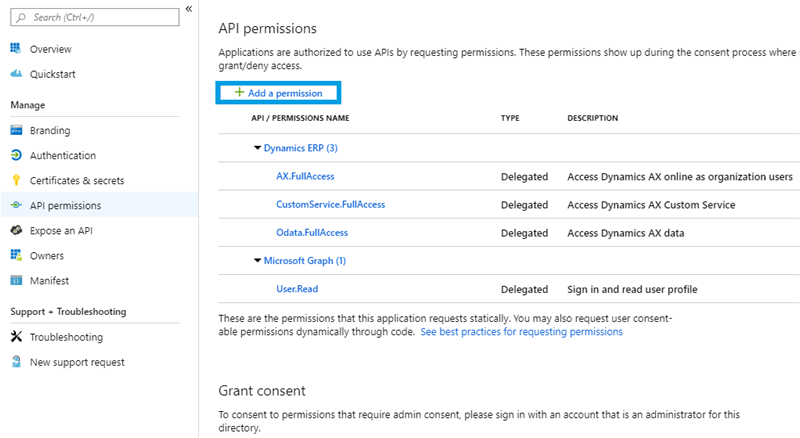Open the API permissions menu item

point(65,206)
